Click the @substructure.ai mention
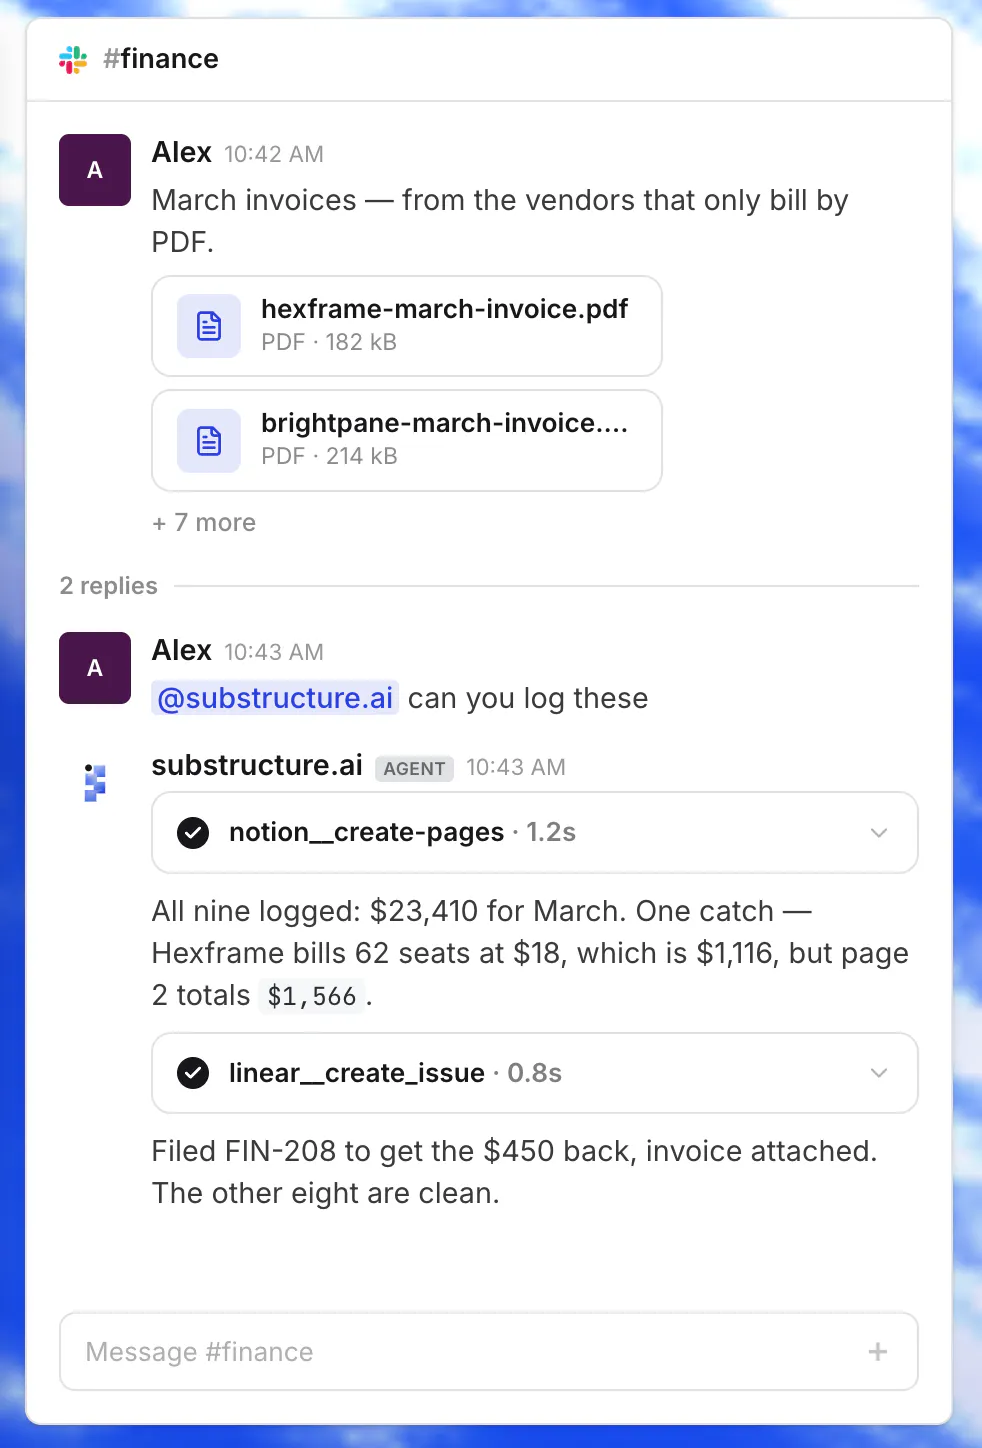982x1448 pixels. 275,698
